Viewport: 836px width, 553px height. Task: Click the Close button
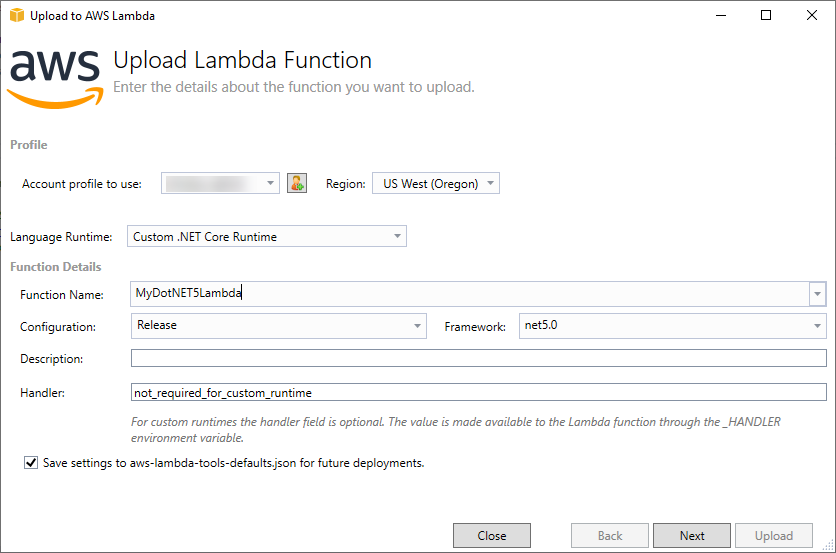[492, 535]
